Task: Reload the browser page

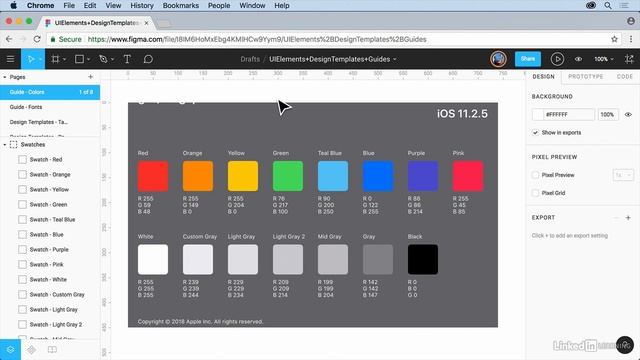Action: pos(37,39)
